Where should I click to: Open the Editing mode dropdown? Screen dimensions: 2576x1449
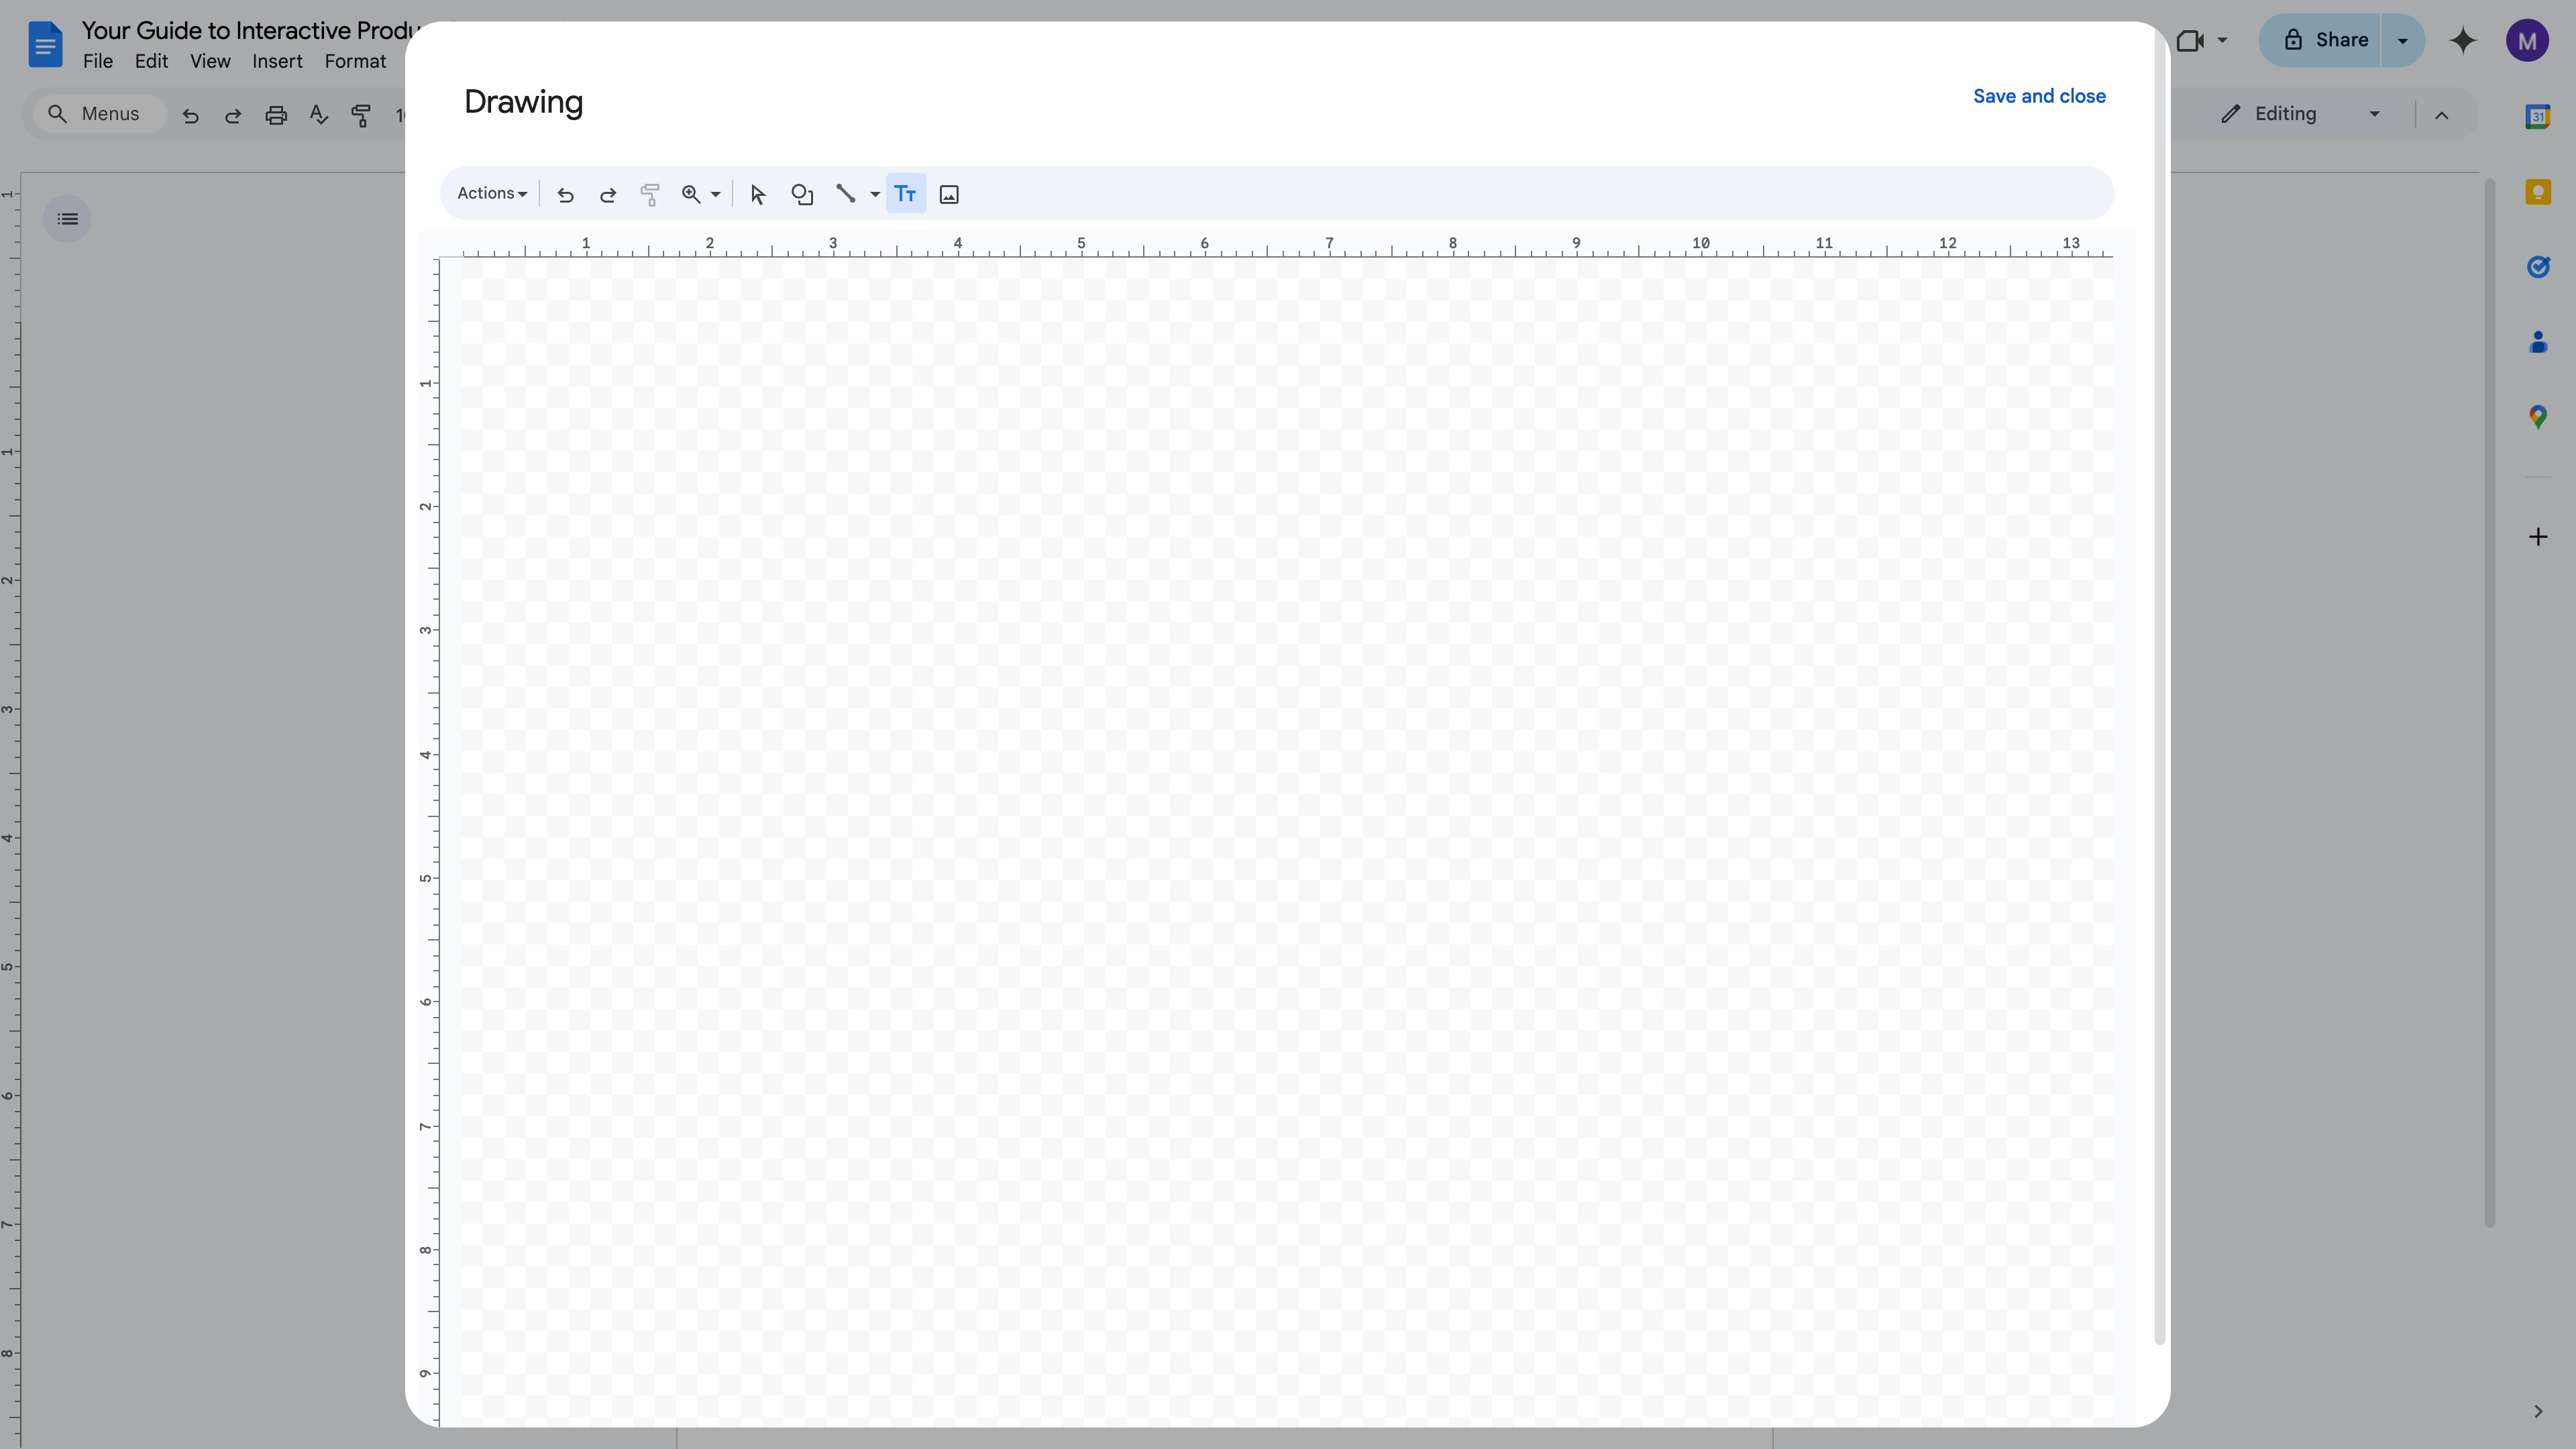point(2301,114)
